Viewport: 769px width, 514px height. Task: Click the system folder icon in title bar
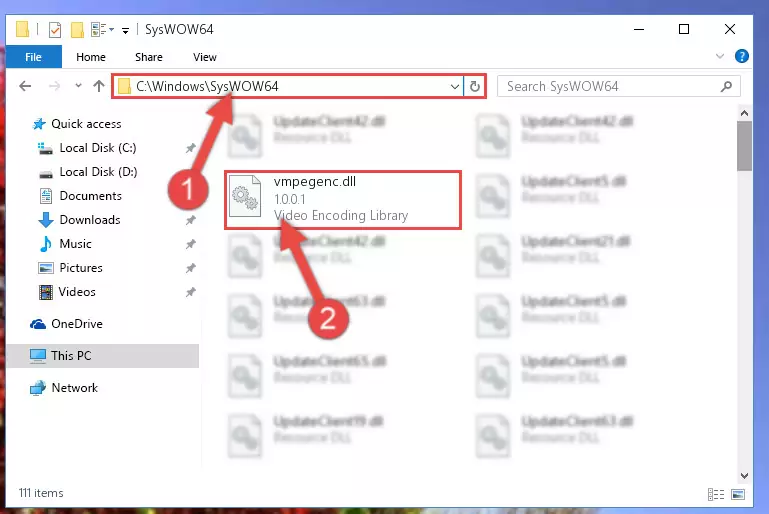point(22,29)
